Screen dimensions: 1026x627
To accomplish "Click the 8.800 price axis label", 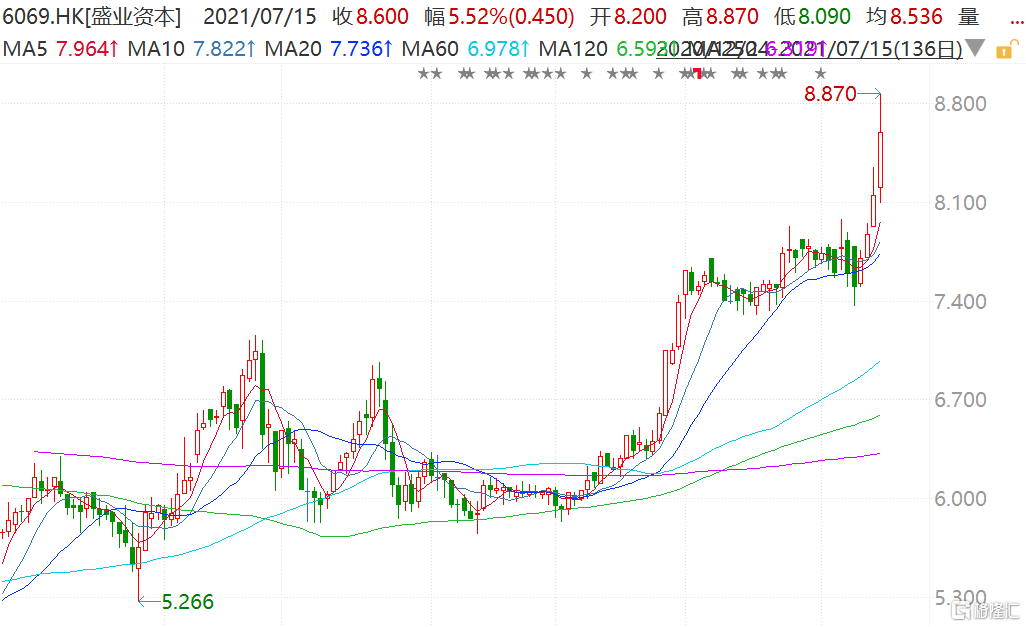I will point(959,104).
